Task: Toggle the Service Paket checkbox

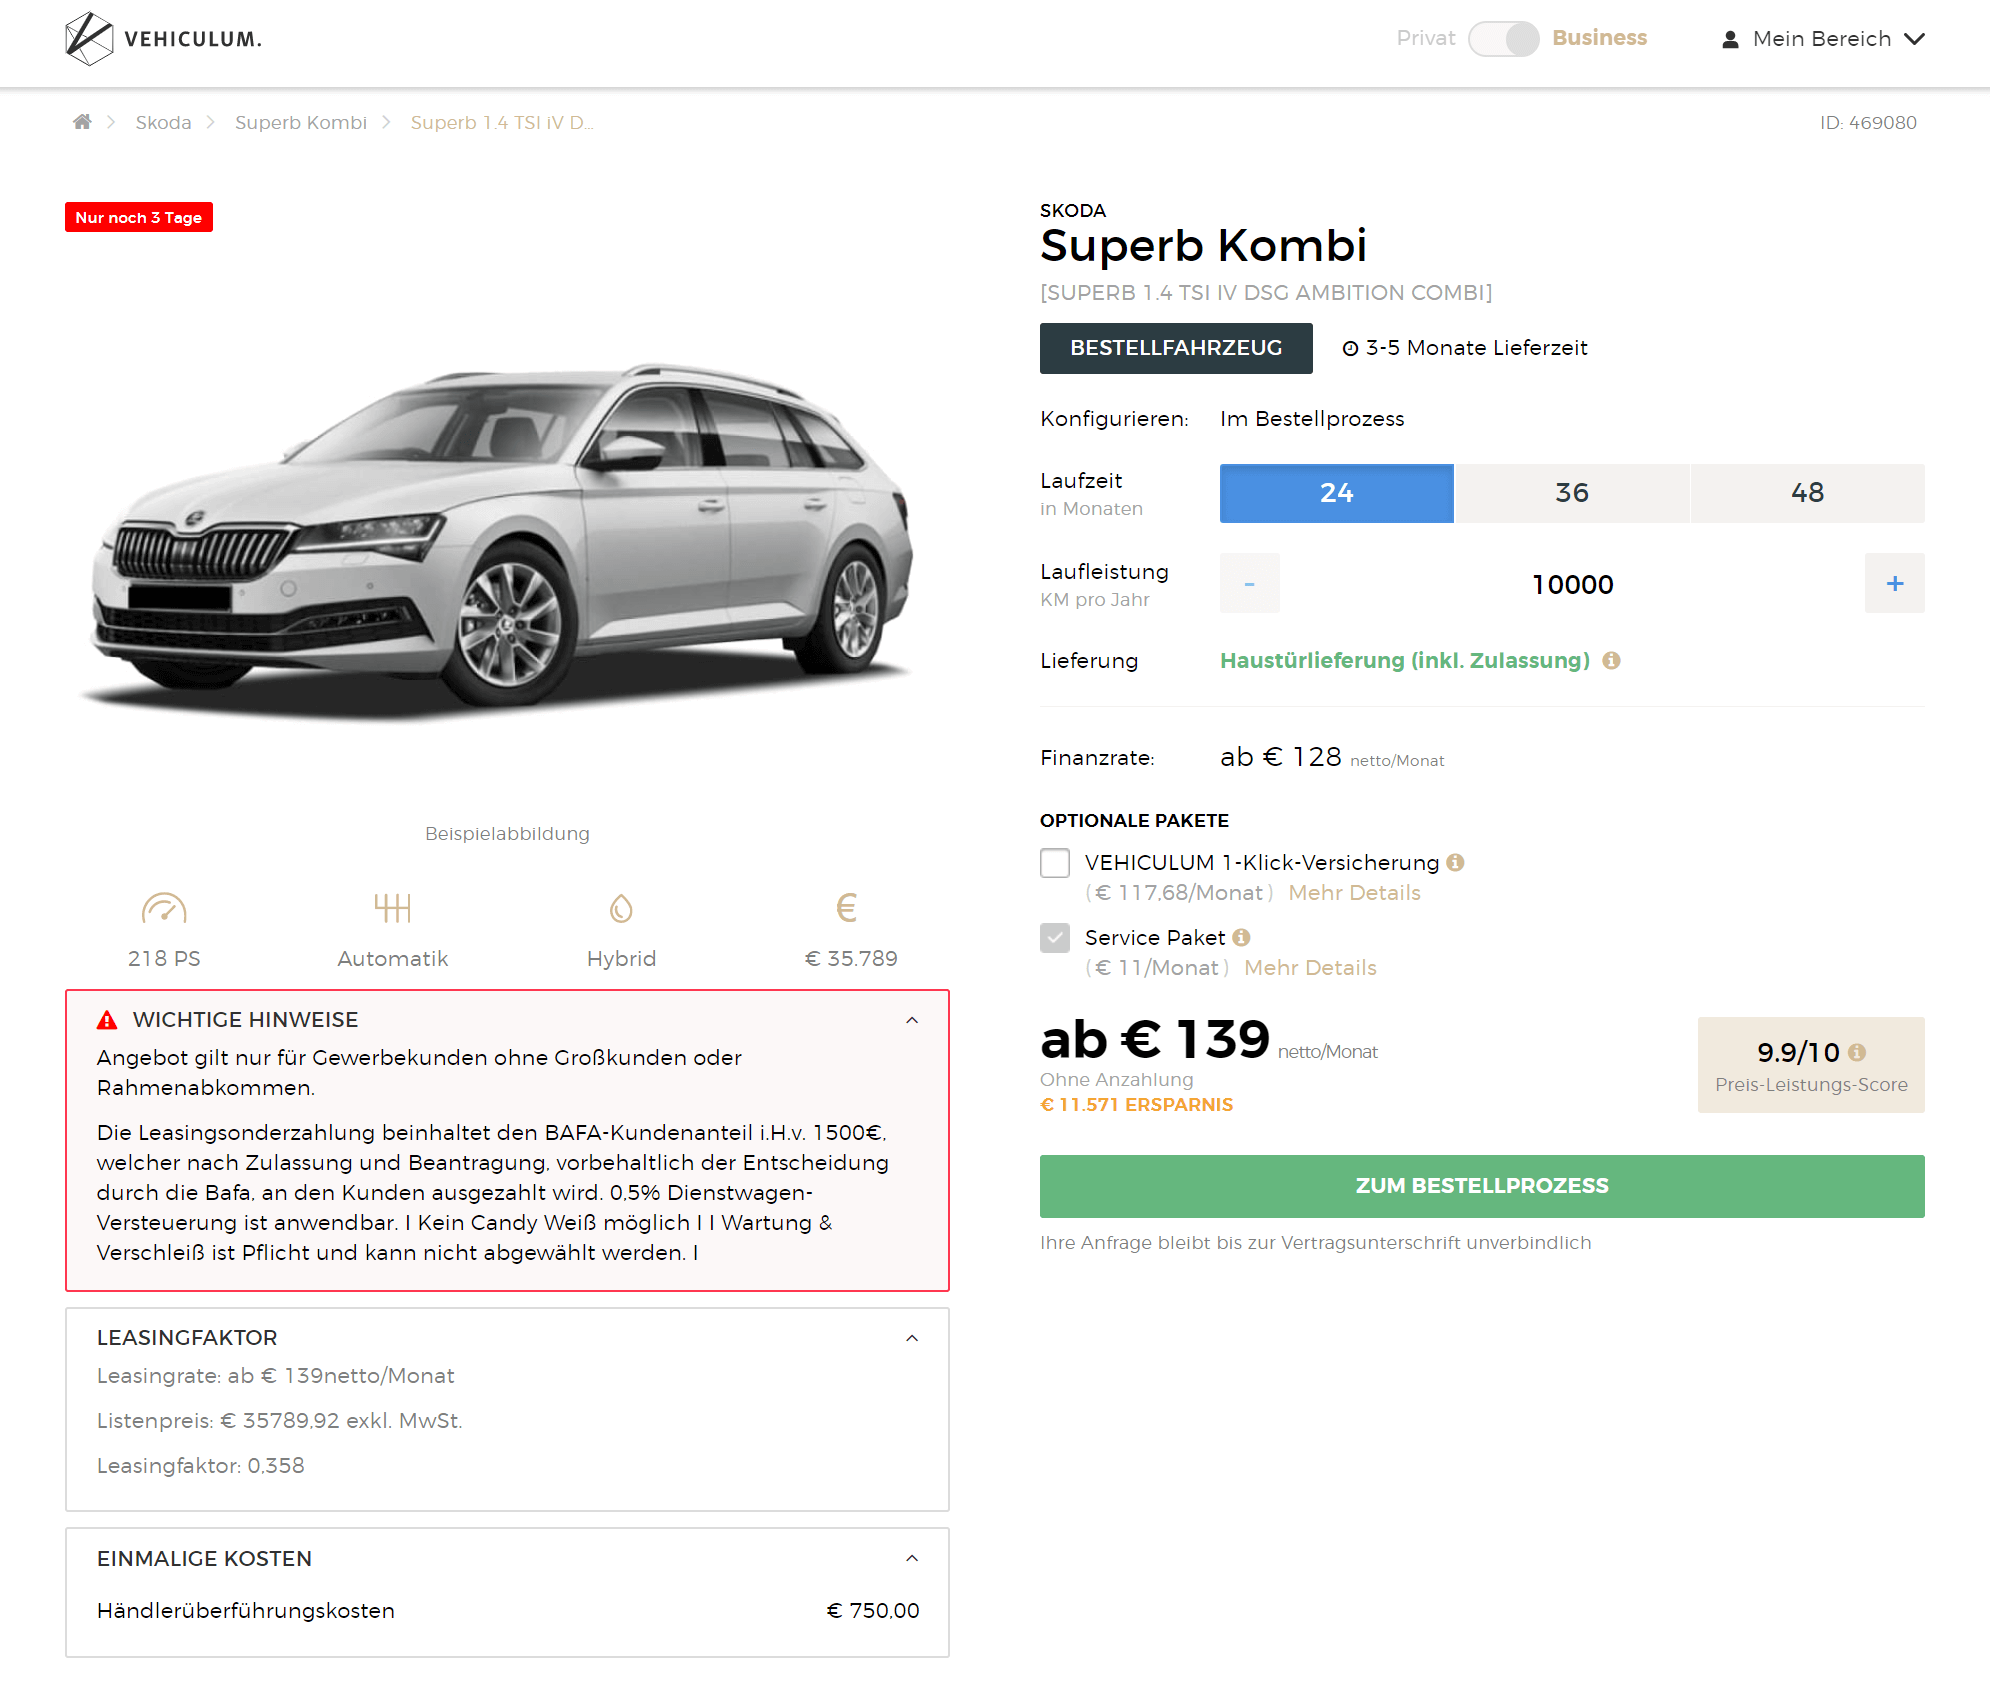Action: [1055, 938]
